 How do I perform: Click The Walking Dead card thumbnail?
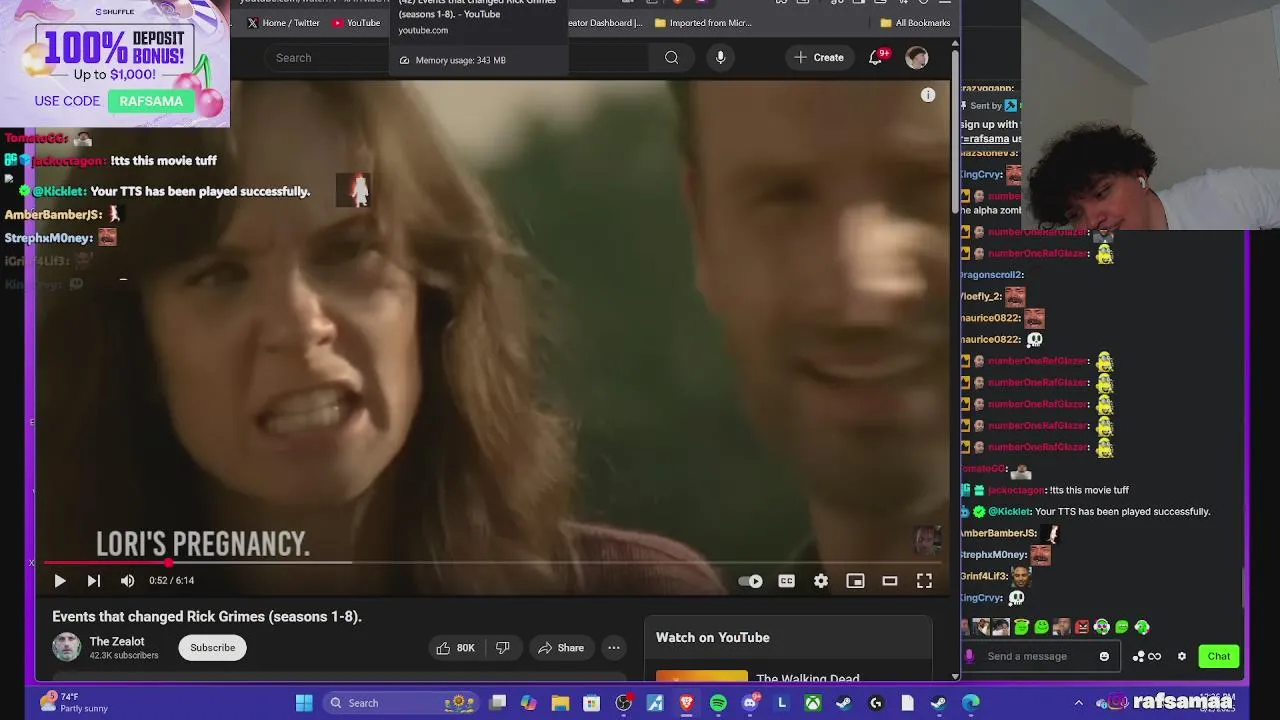click(701, 676)
